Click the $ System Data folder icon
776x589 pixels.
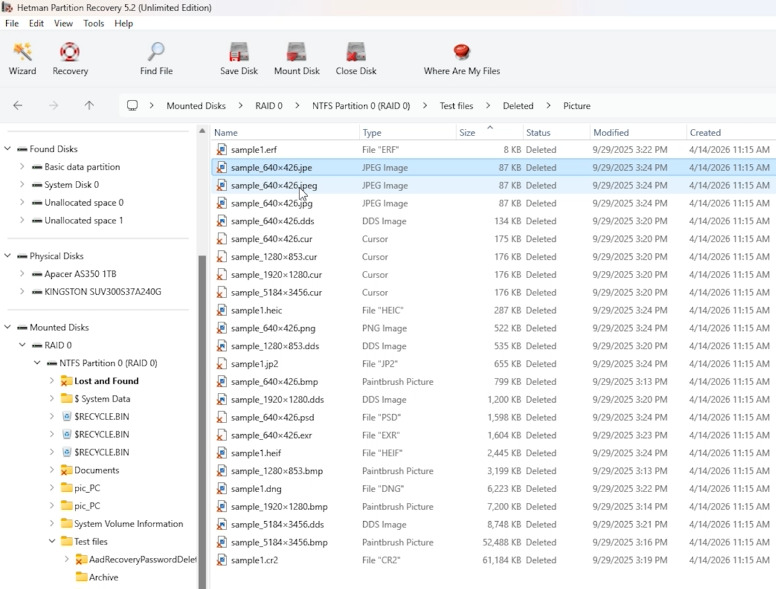[x=66, y=398]
